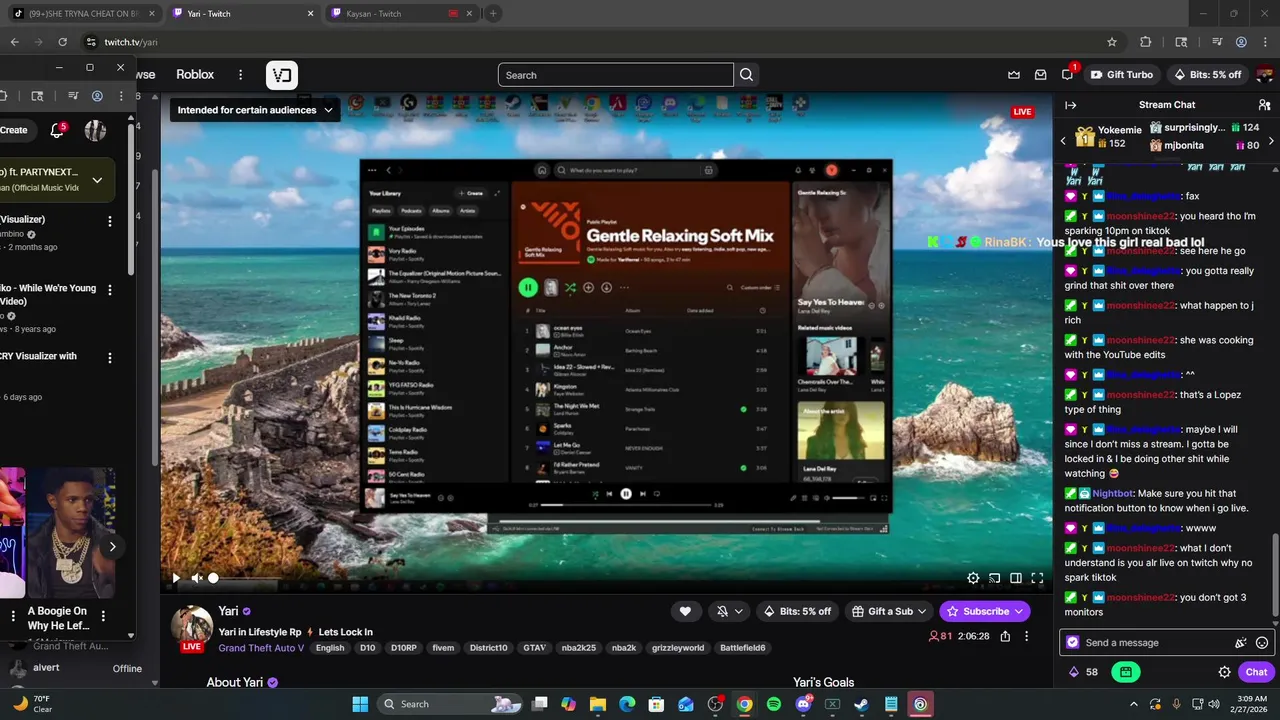Expand YouTube now-playing queue chevron
The height and width of the screenshot is (720, 1280).
[x=97, y=180]
